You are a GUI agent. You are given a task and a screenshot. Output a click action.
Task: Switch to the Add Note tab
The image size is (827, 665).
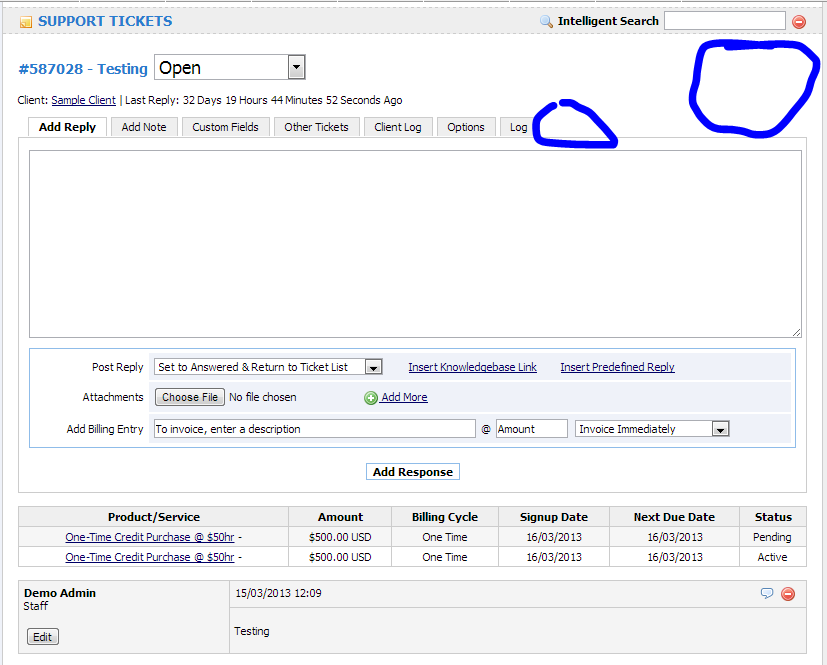coord(144,127)
